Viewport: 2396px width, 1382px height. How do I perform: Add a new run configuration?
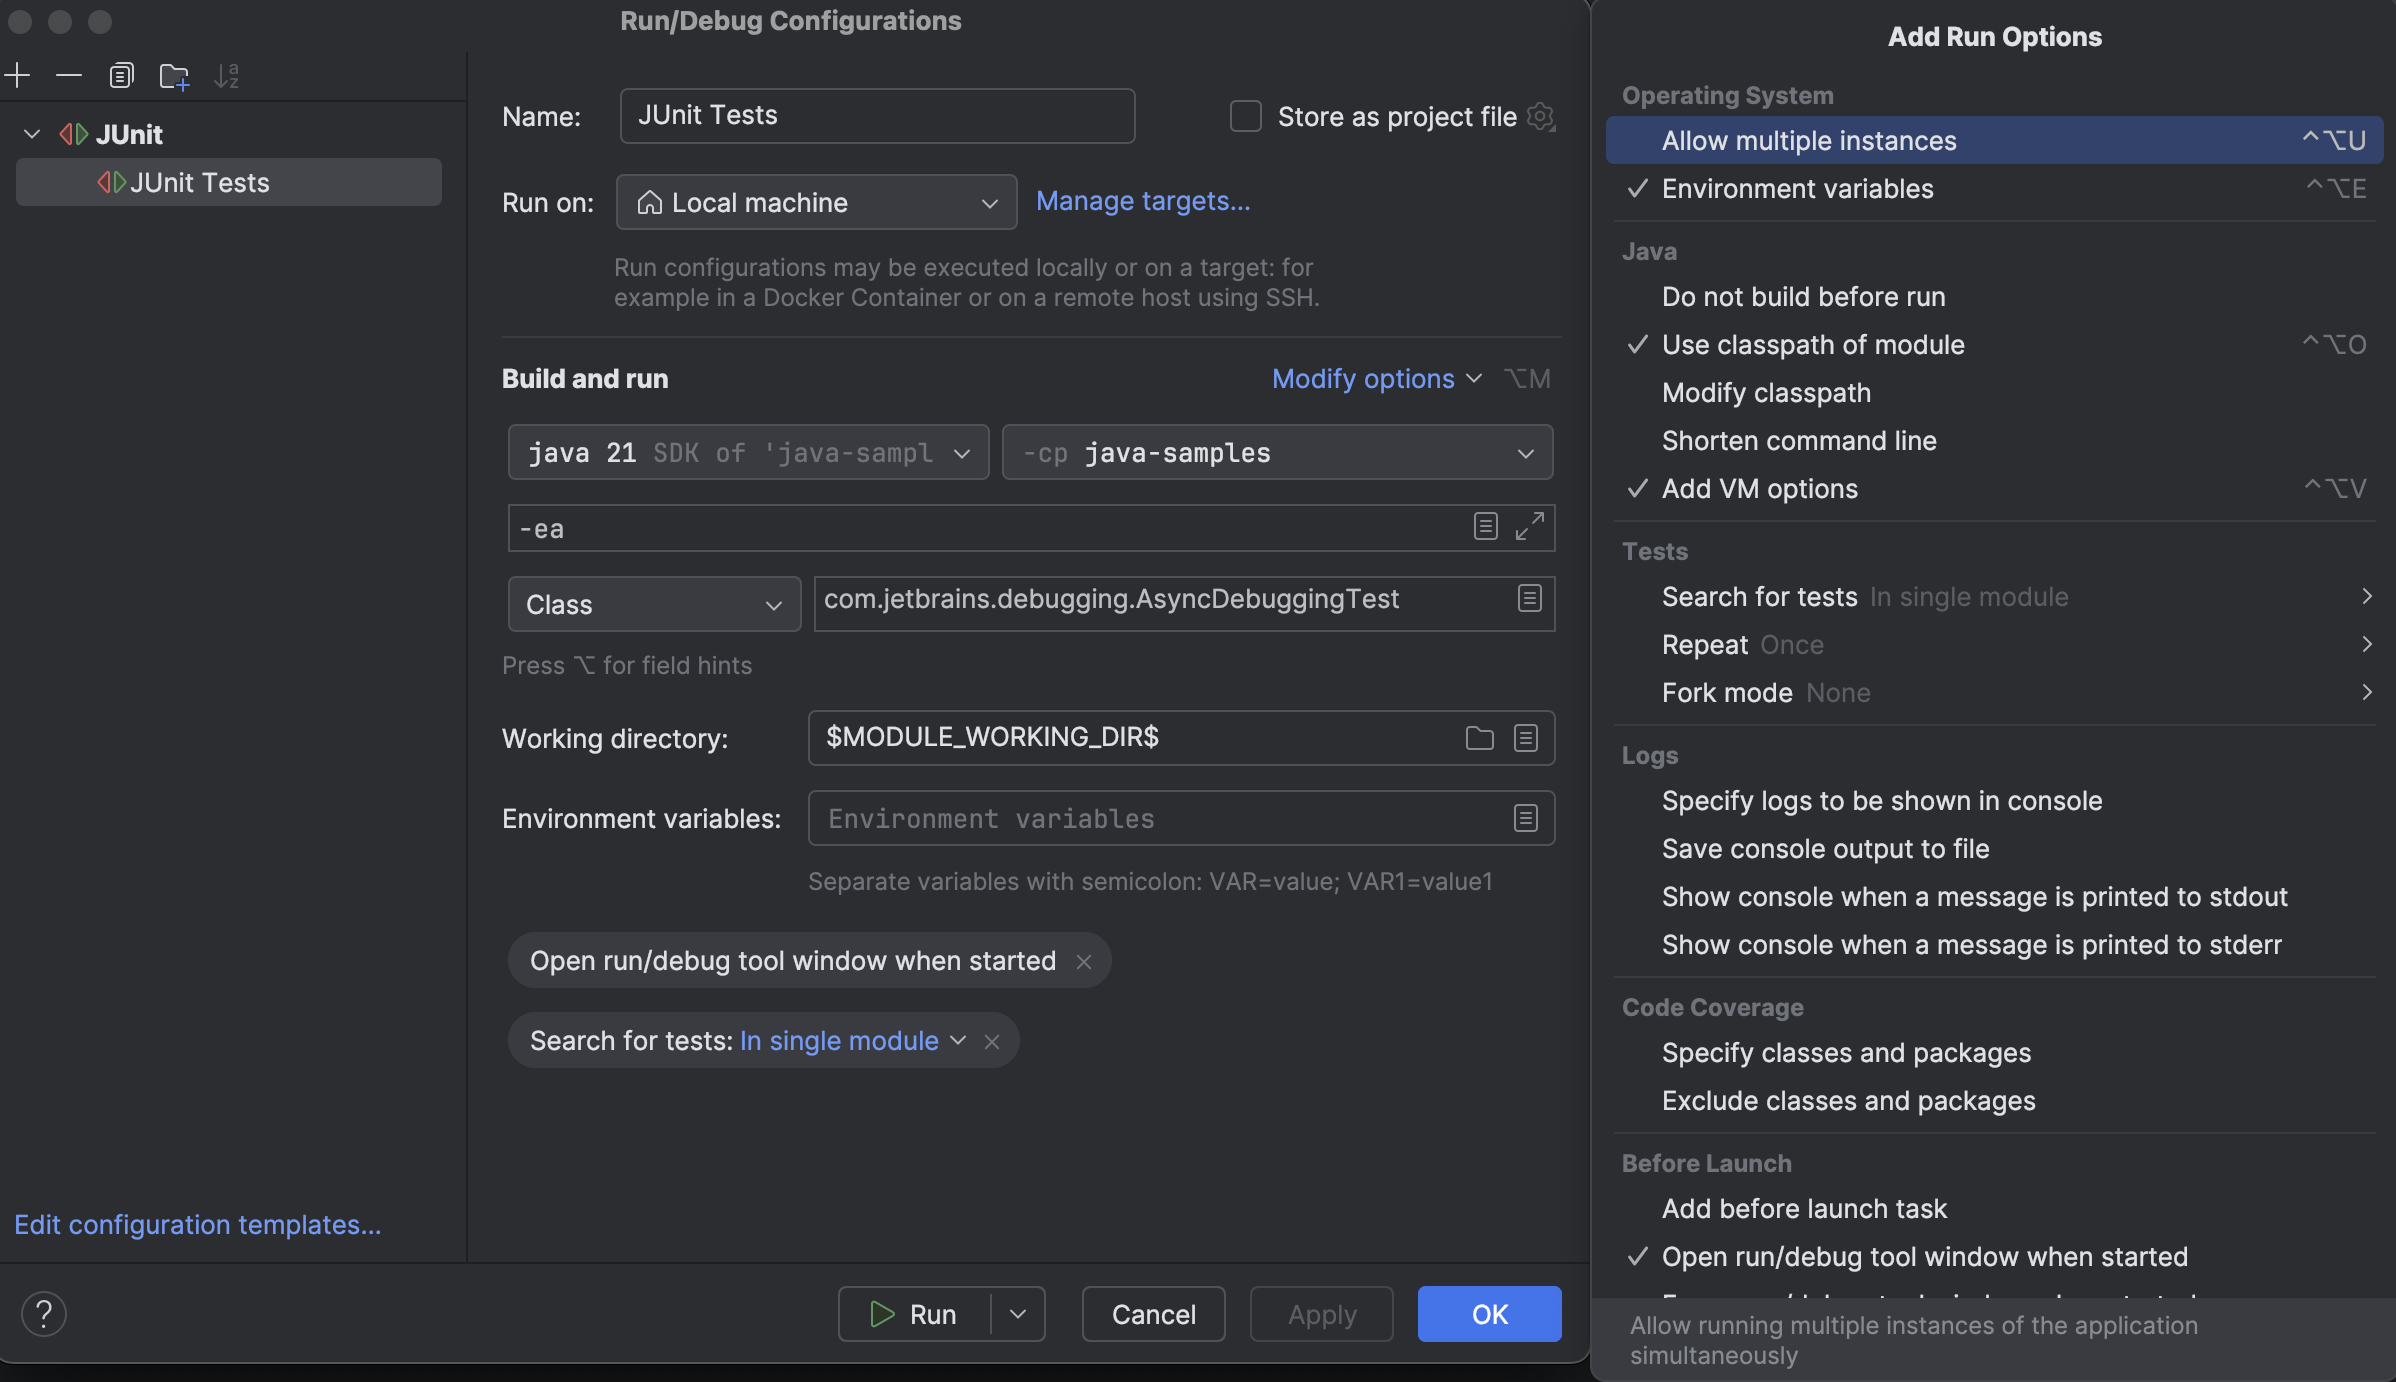pos(18,75)
